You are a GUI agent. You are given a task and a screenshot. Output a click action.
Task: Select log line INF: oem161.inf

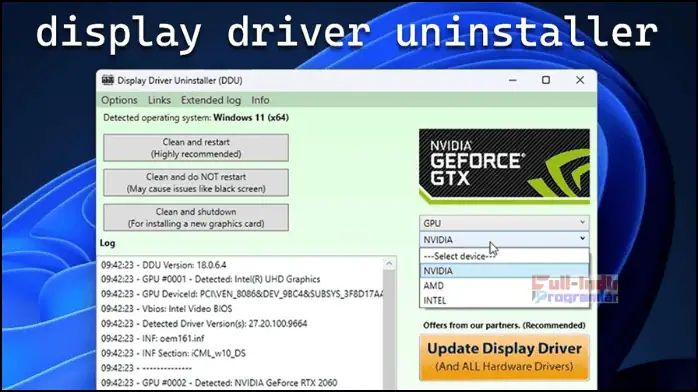[x=152, y=339]
